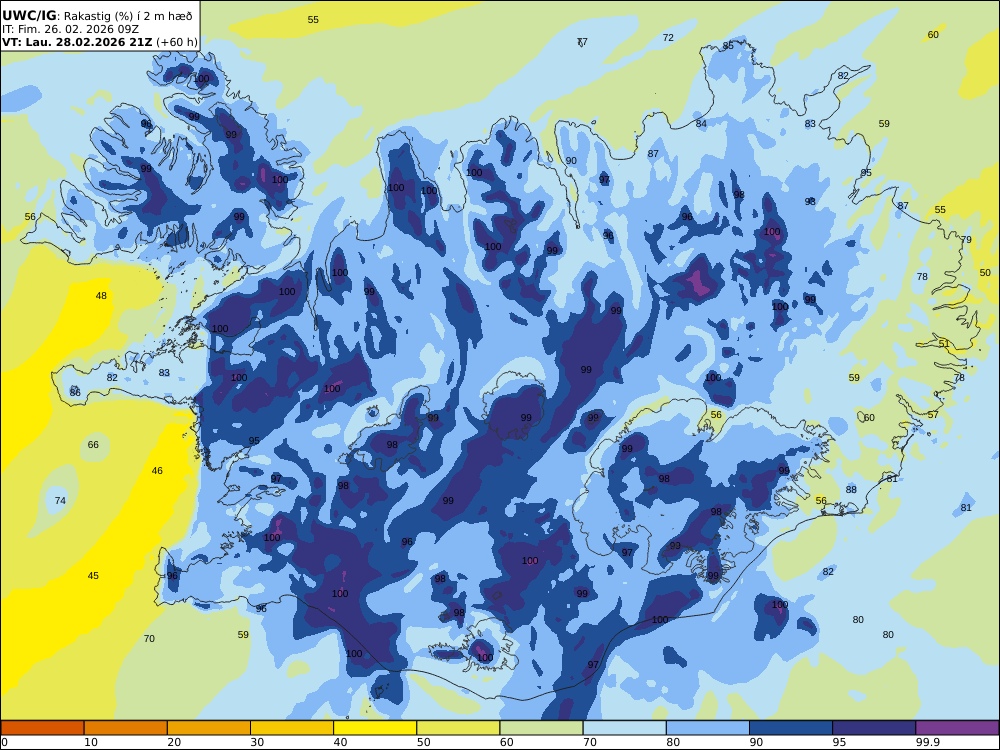This screenshot has width=1000, height=750.
Task: Click the map value '84' on the north coast
Action: pyautogui.click(x=701, y=124)
